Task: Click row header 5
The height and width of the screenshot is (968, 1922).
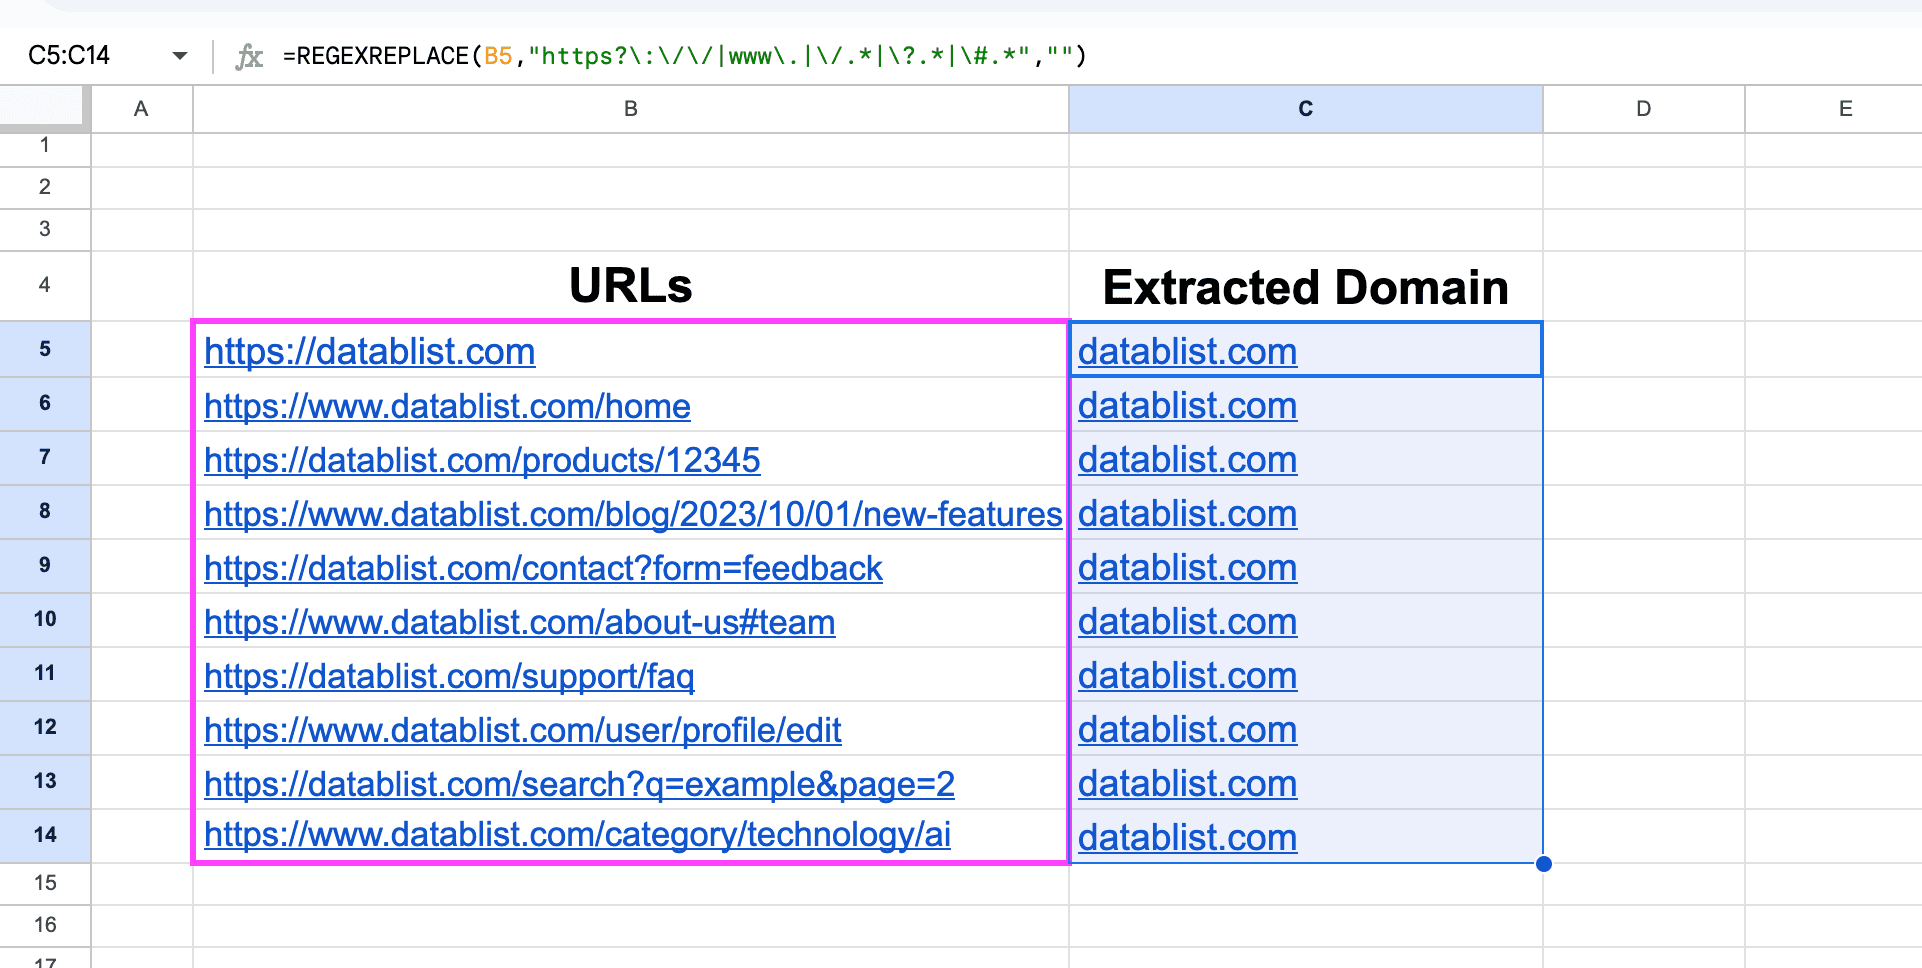Action: [x=45, y=349]
